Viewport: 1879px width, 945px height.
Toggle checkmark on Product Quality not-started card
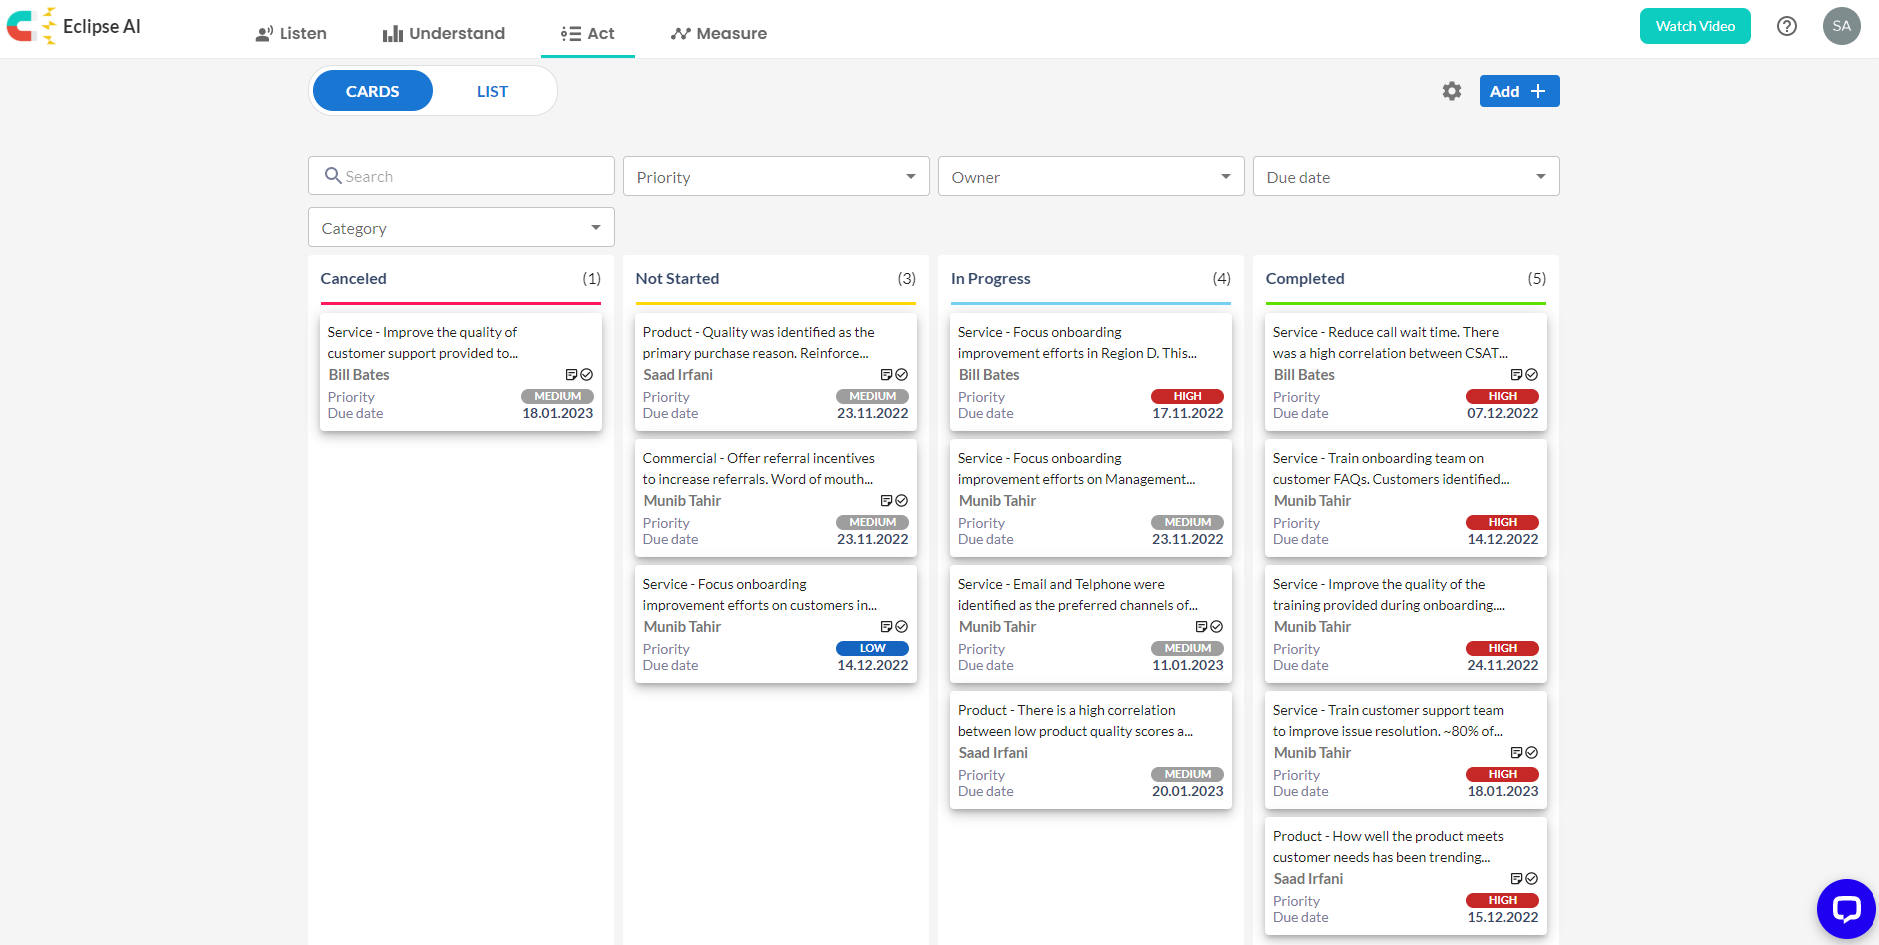[x=902, y=375]
